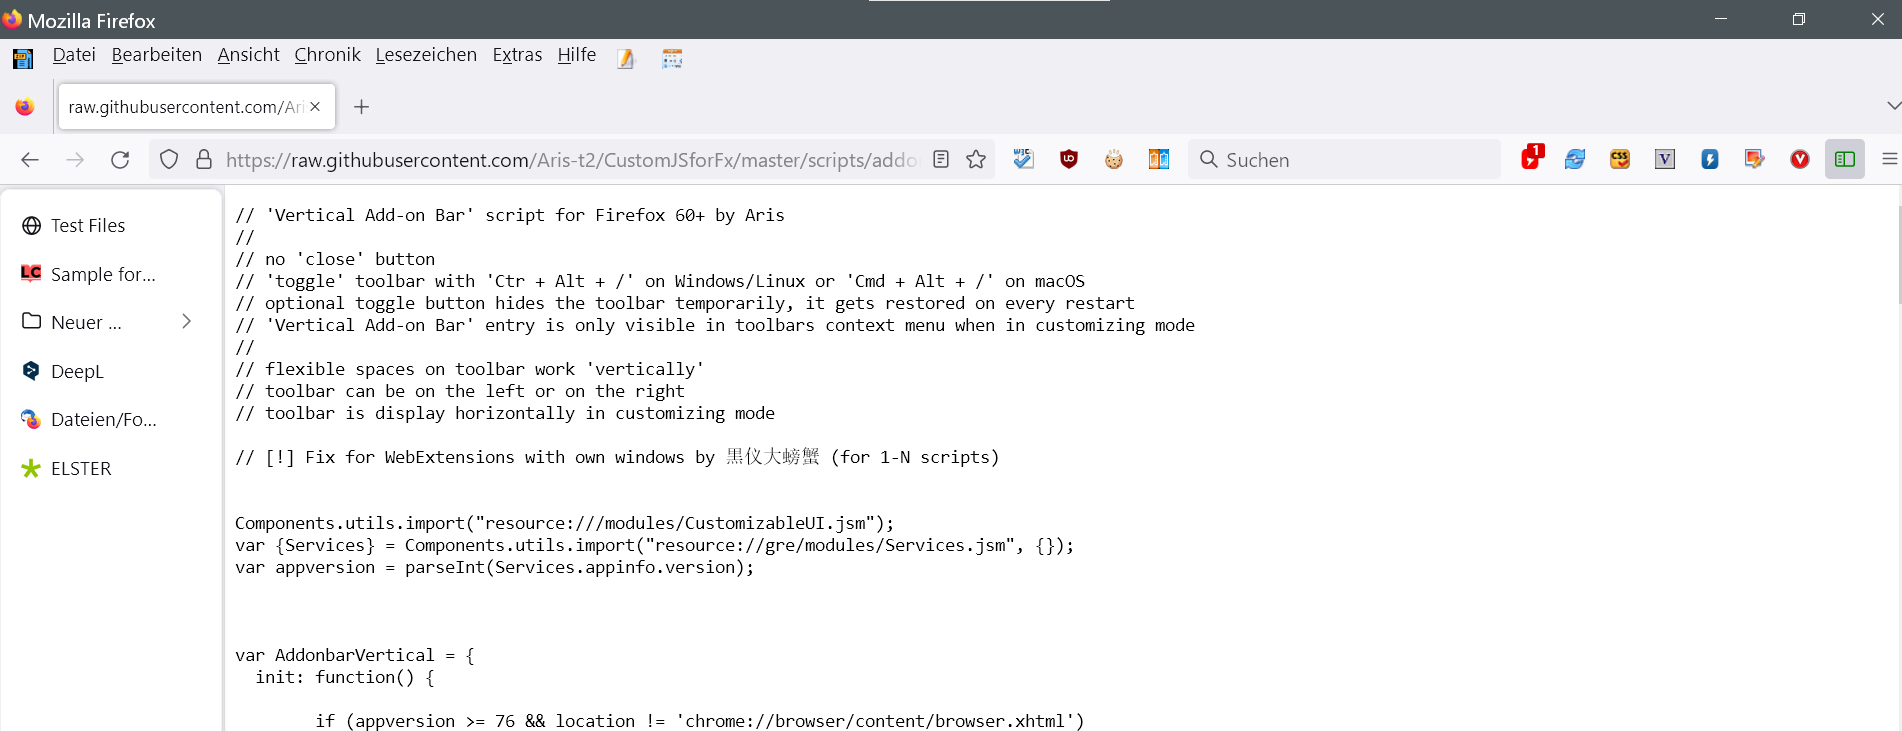Open Sample for... bookmark
This screenshot has width=1902, height=731.
coord(111,274)
